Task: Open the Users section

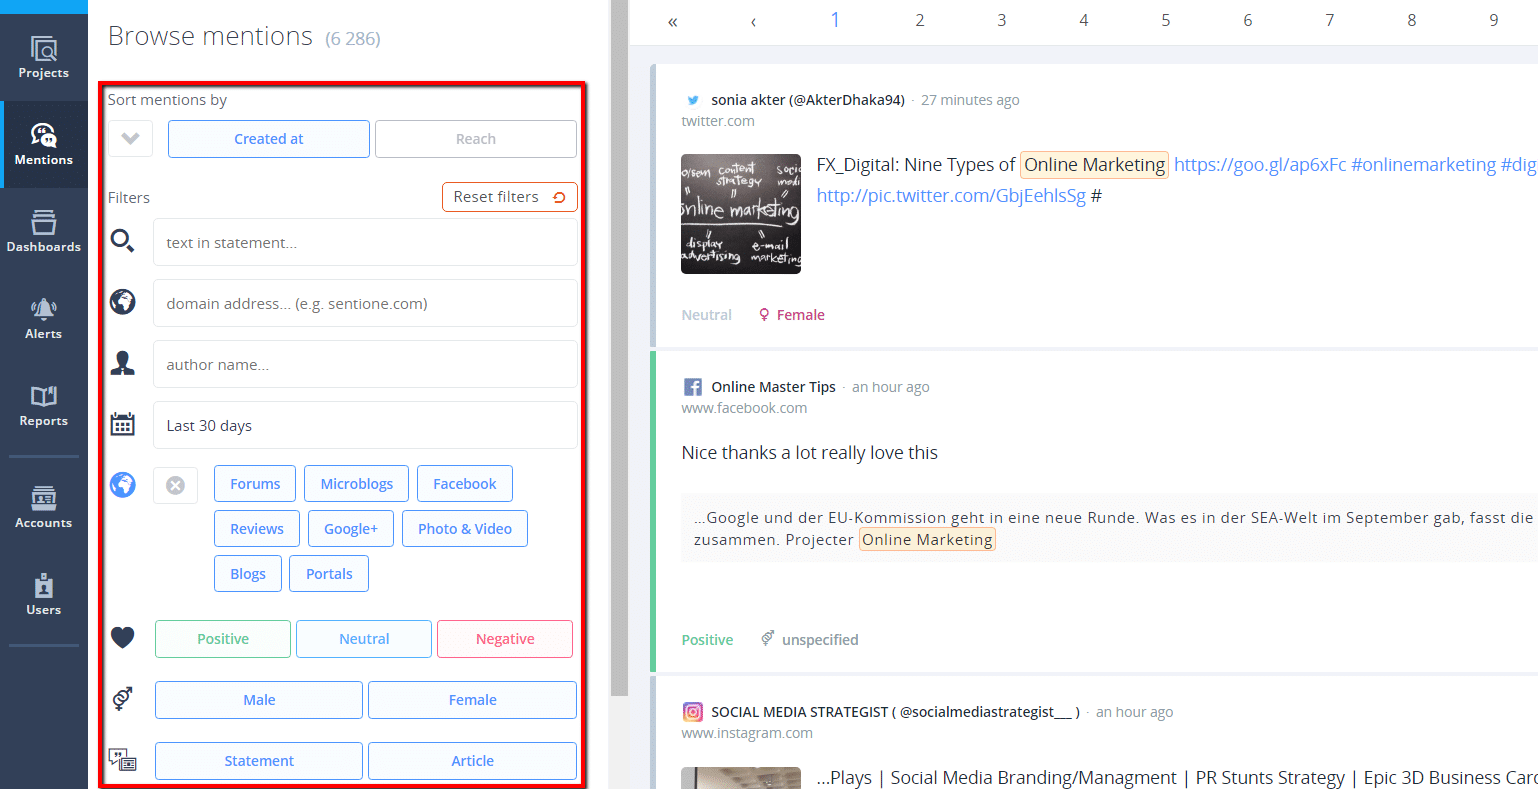Action: (43, 594)
